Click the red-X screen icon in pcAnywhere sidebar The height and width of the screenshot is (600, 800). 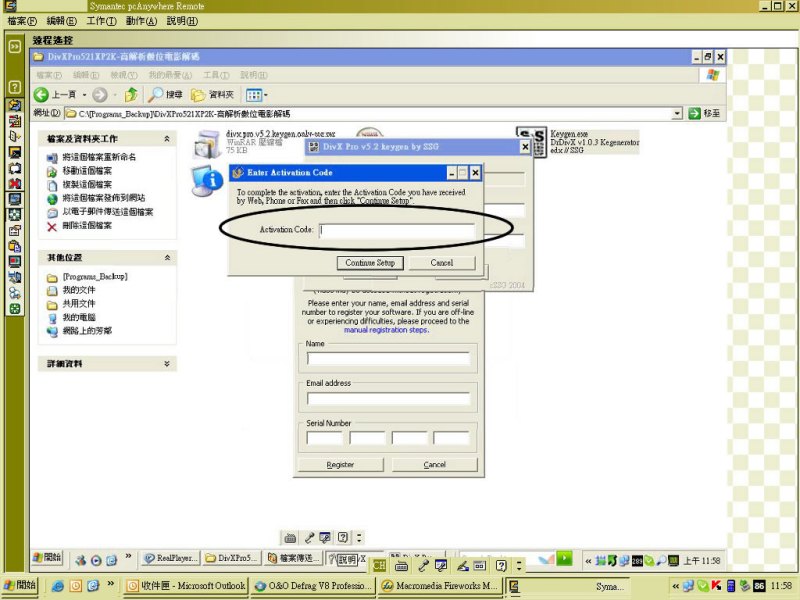point(15,184)
